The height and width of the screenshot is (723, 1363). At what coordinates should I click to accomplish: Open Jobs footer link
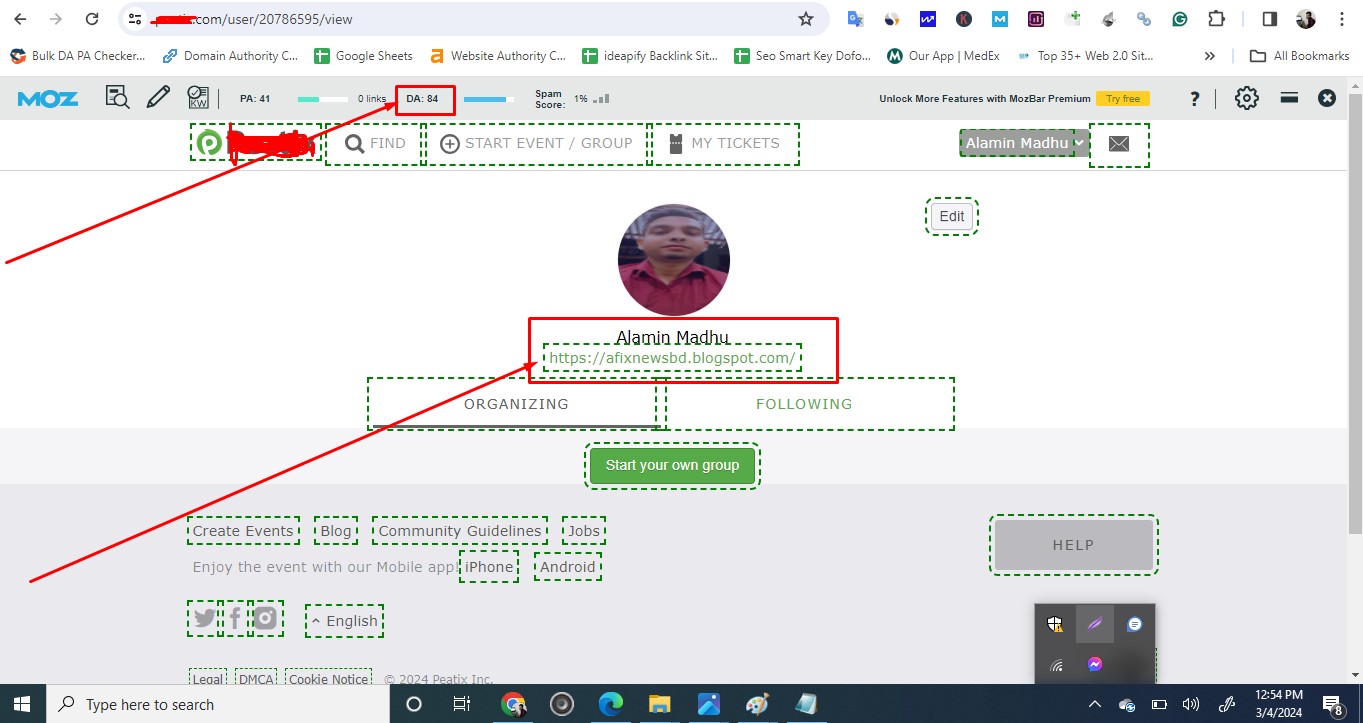584,531
